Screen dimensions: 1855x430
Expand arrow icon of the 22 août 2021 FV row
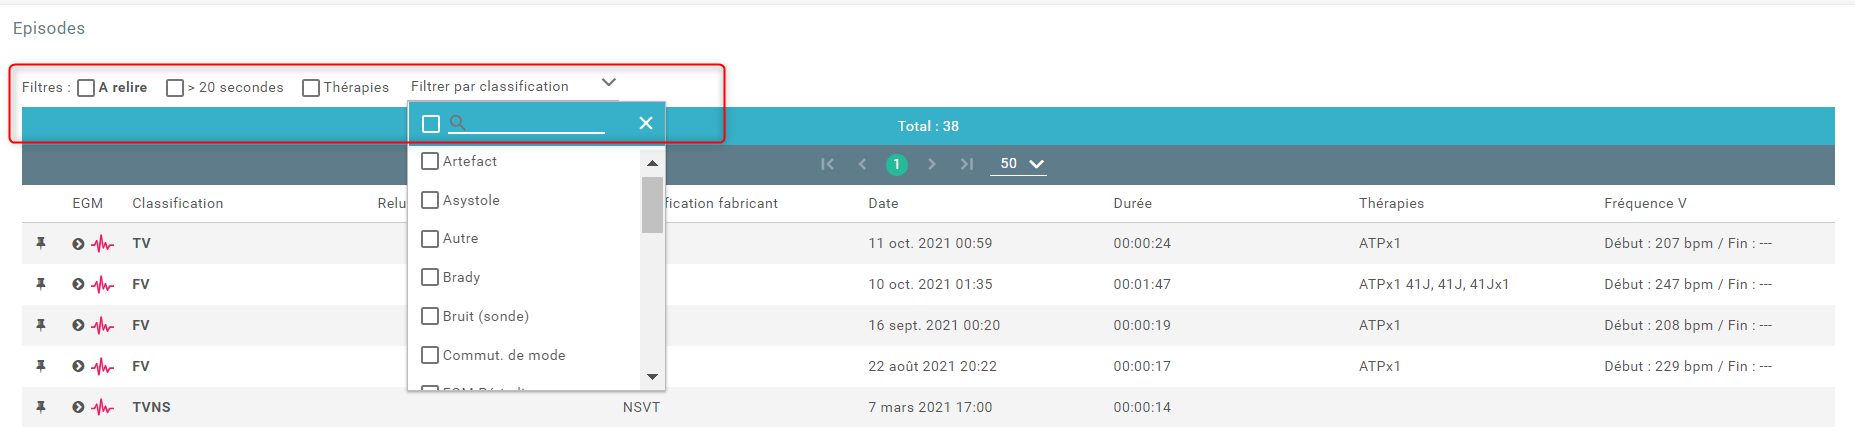pos(78,366)
